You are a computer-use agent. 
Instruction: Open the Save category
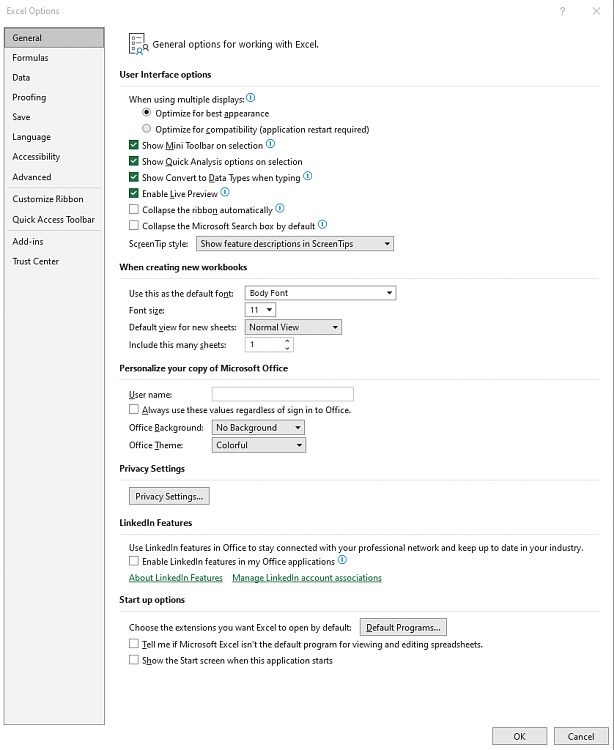[x=54, y=117]
